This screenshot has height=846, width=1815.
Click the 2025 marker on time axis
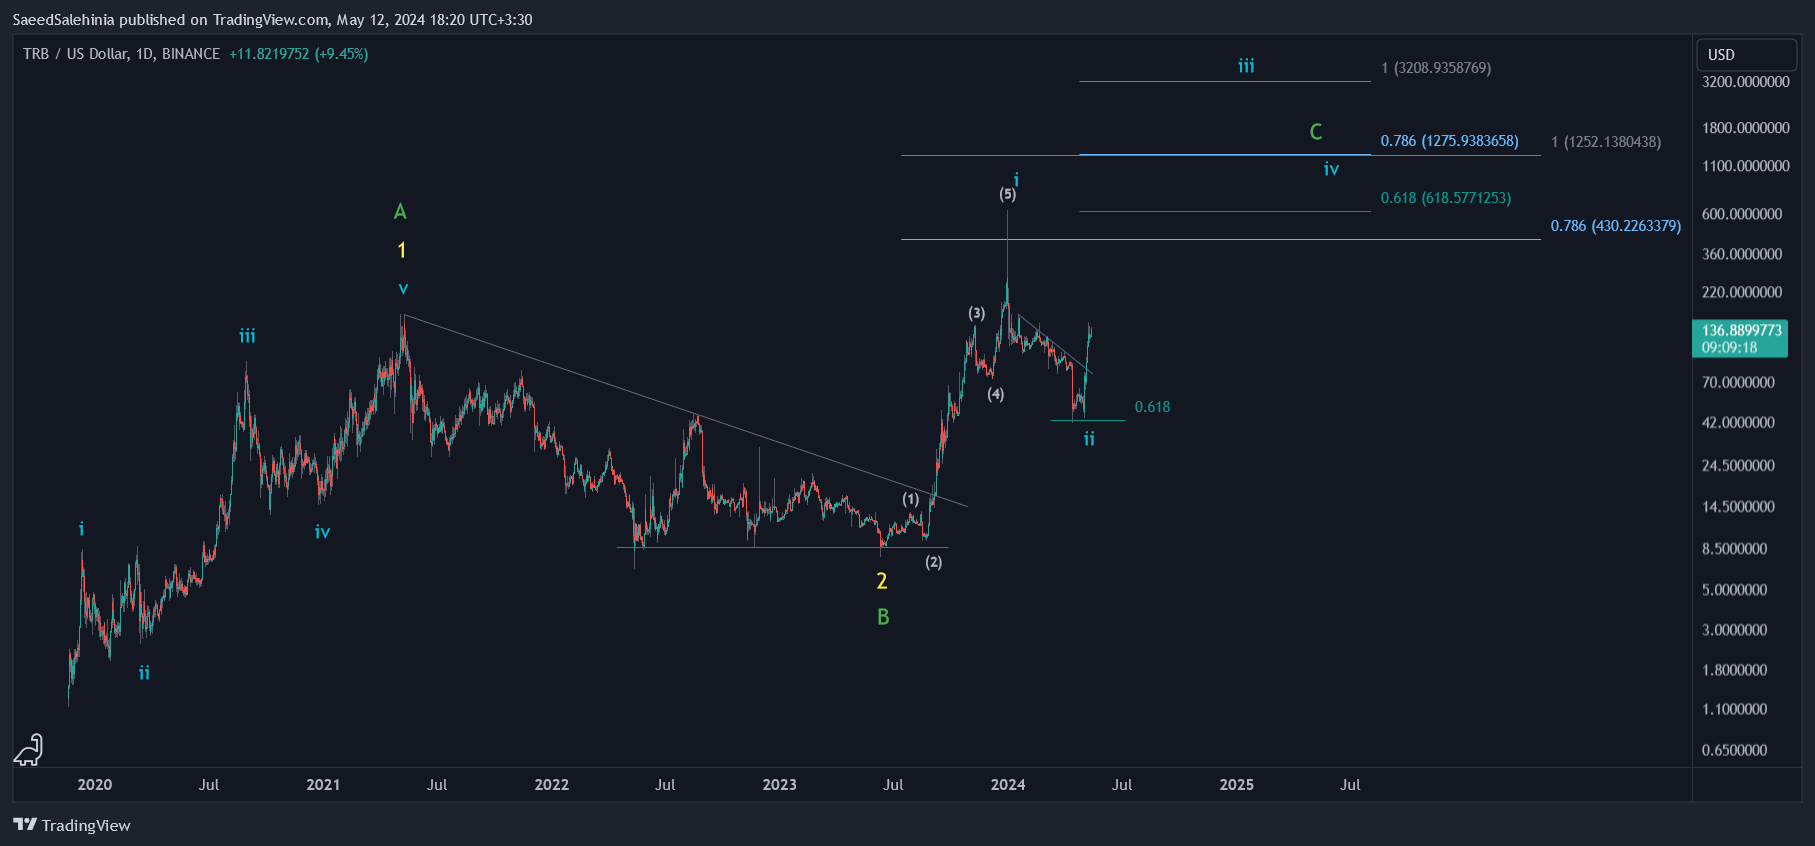point(1237,785)
